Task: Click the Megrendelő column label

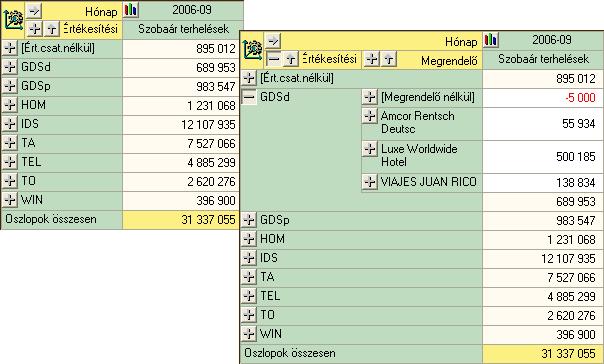Action: [x=449, y=60]
